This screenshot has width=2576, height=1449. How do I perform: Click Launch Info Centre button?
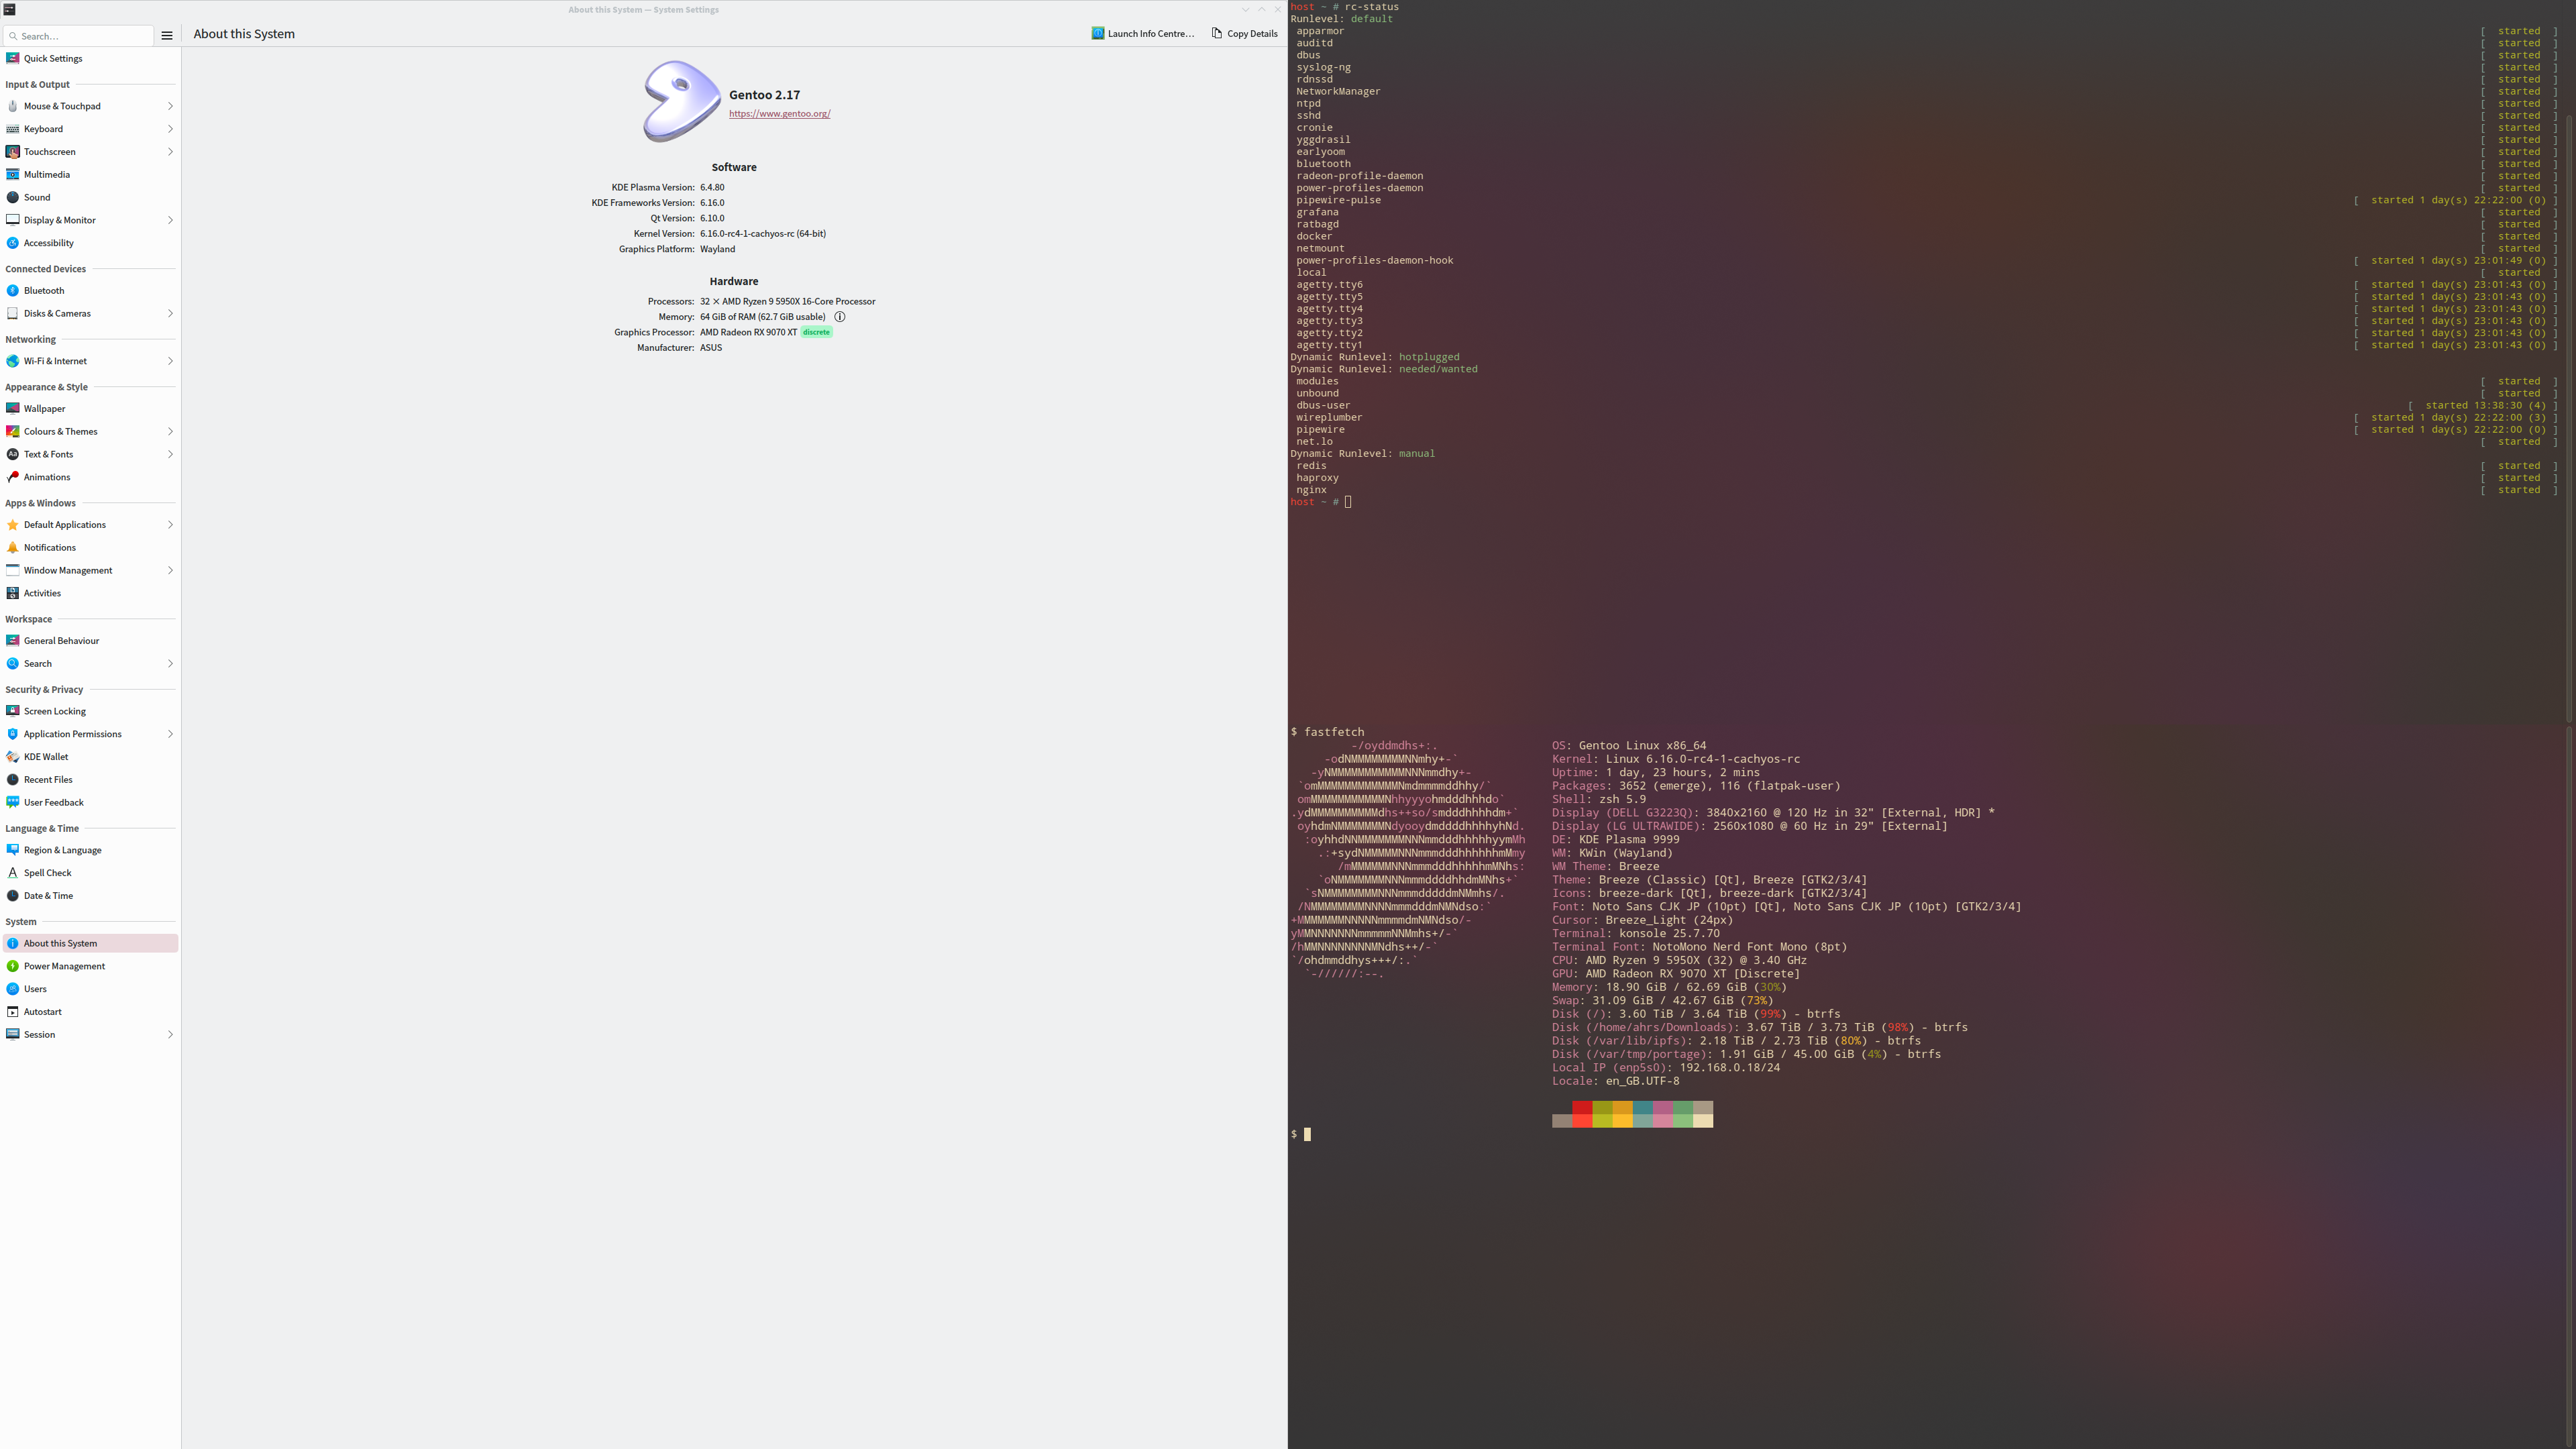pos(1143,34)
